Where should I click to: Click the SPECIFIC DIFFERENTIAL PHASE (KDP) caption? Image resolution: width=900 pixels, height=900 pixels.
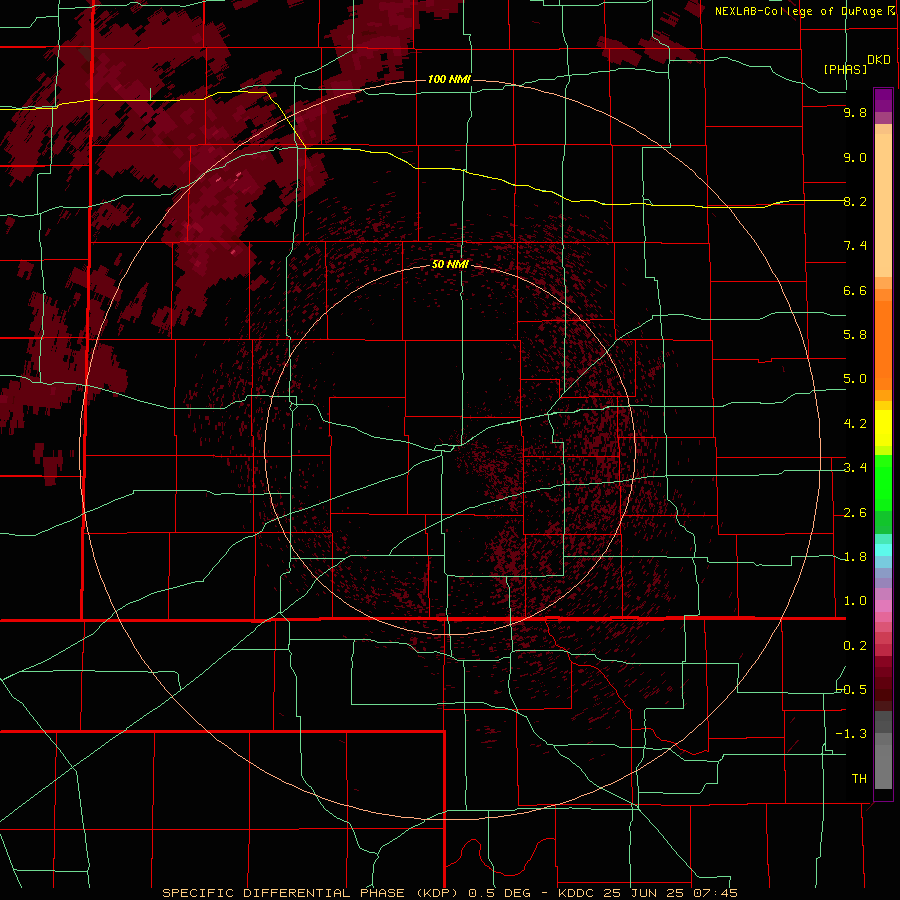point(310,893)
